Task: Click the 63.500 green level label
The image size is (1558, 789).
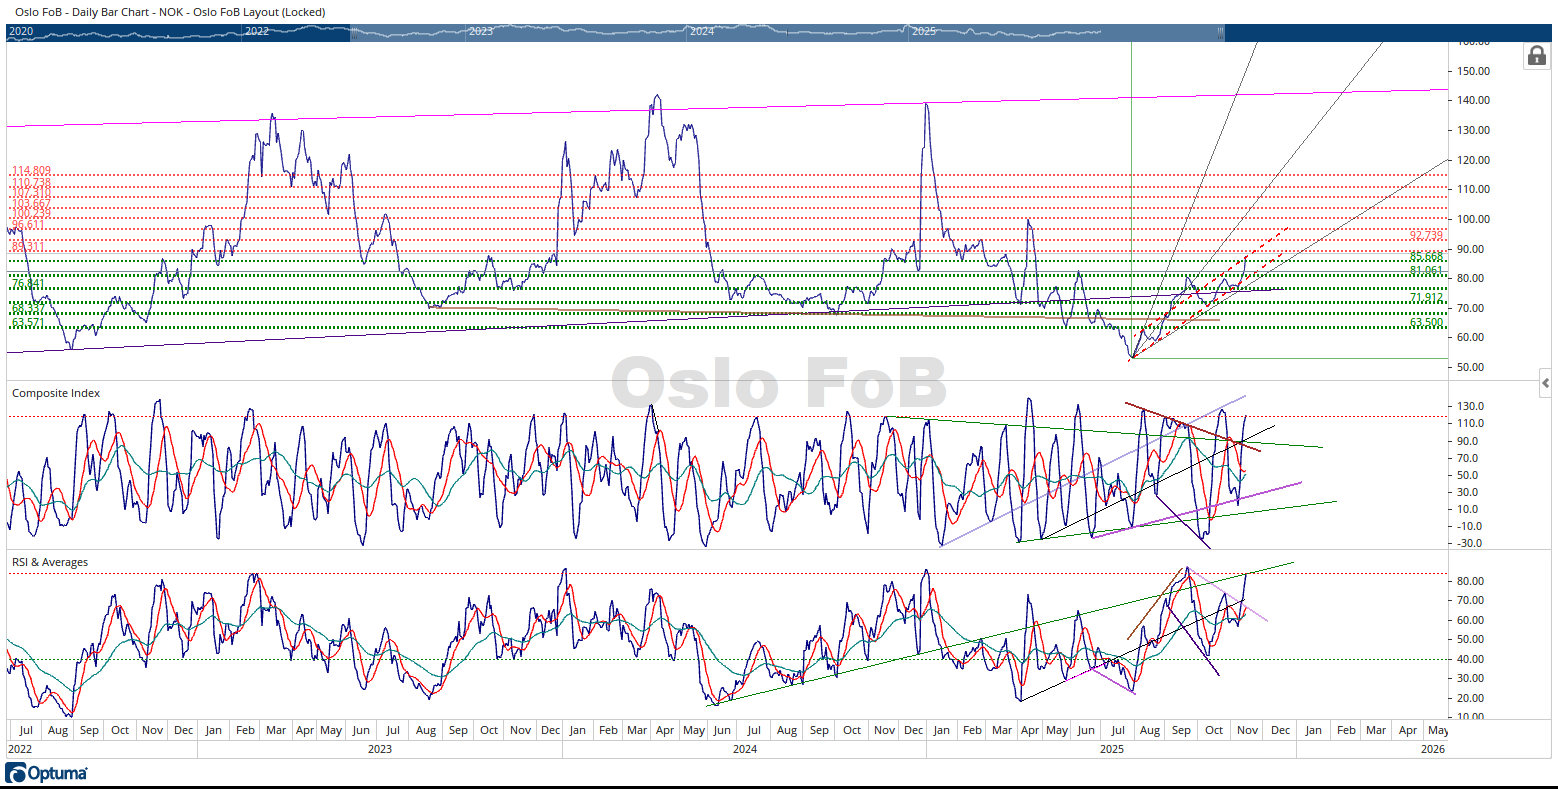Action: (x=1426, y=323)
